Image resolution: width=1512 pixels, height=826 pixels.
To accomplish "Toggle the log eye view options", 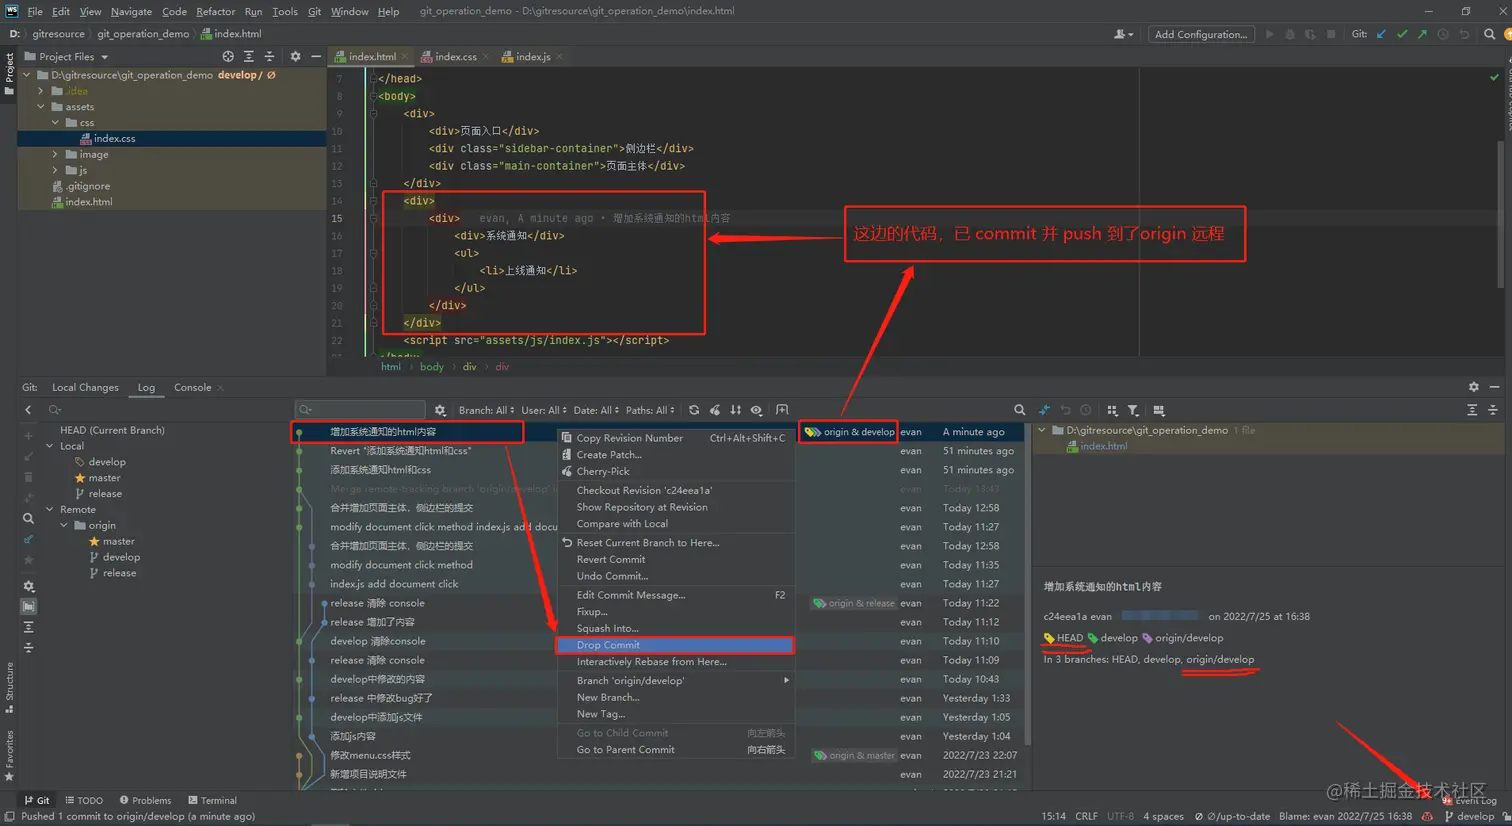I will pos(757,410).
